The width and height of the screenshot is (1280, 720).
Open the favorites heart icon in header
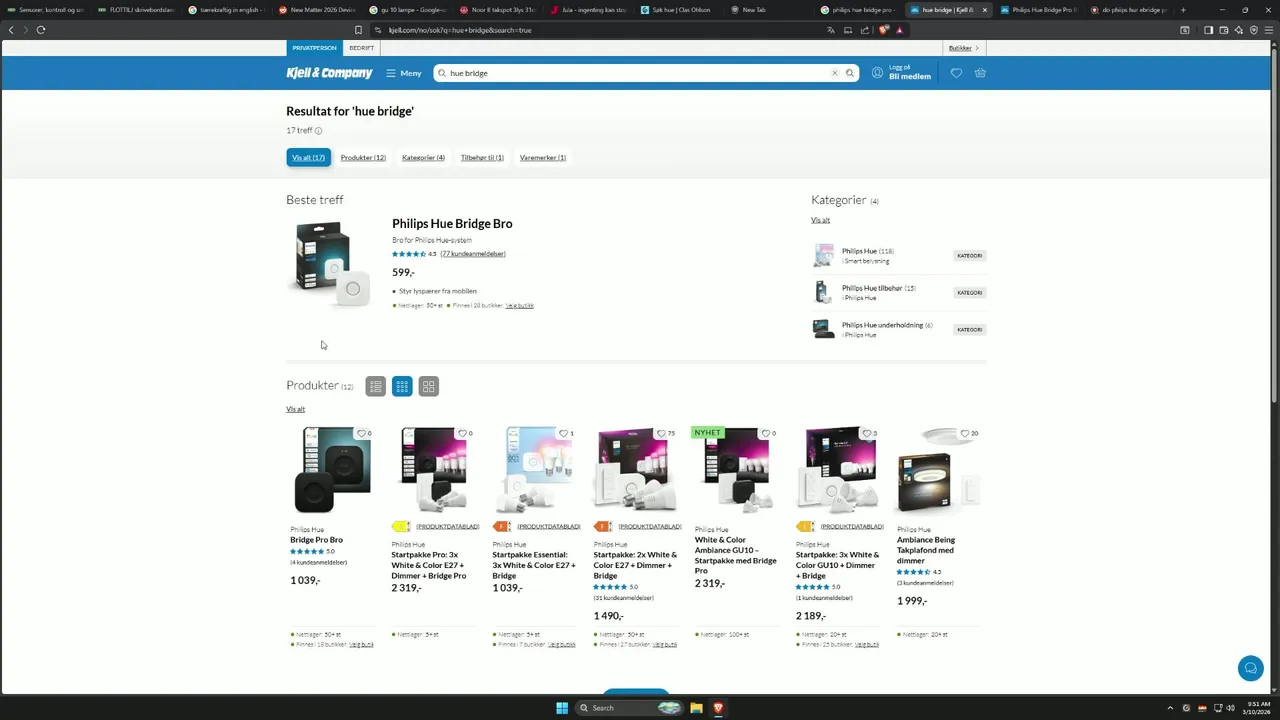(956, 73)
